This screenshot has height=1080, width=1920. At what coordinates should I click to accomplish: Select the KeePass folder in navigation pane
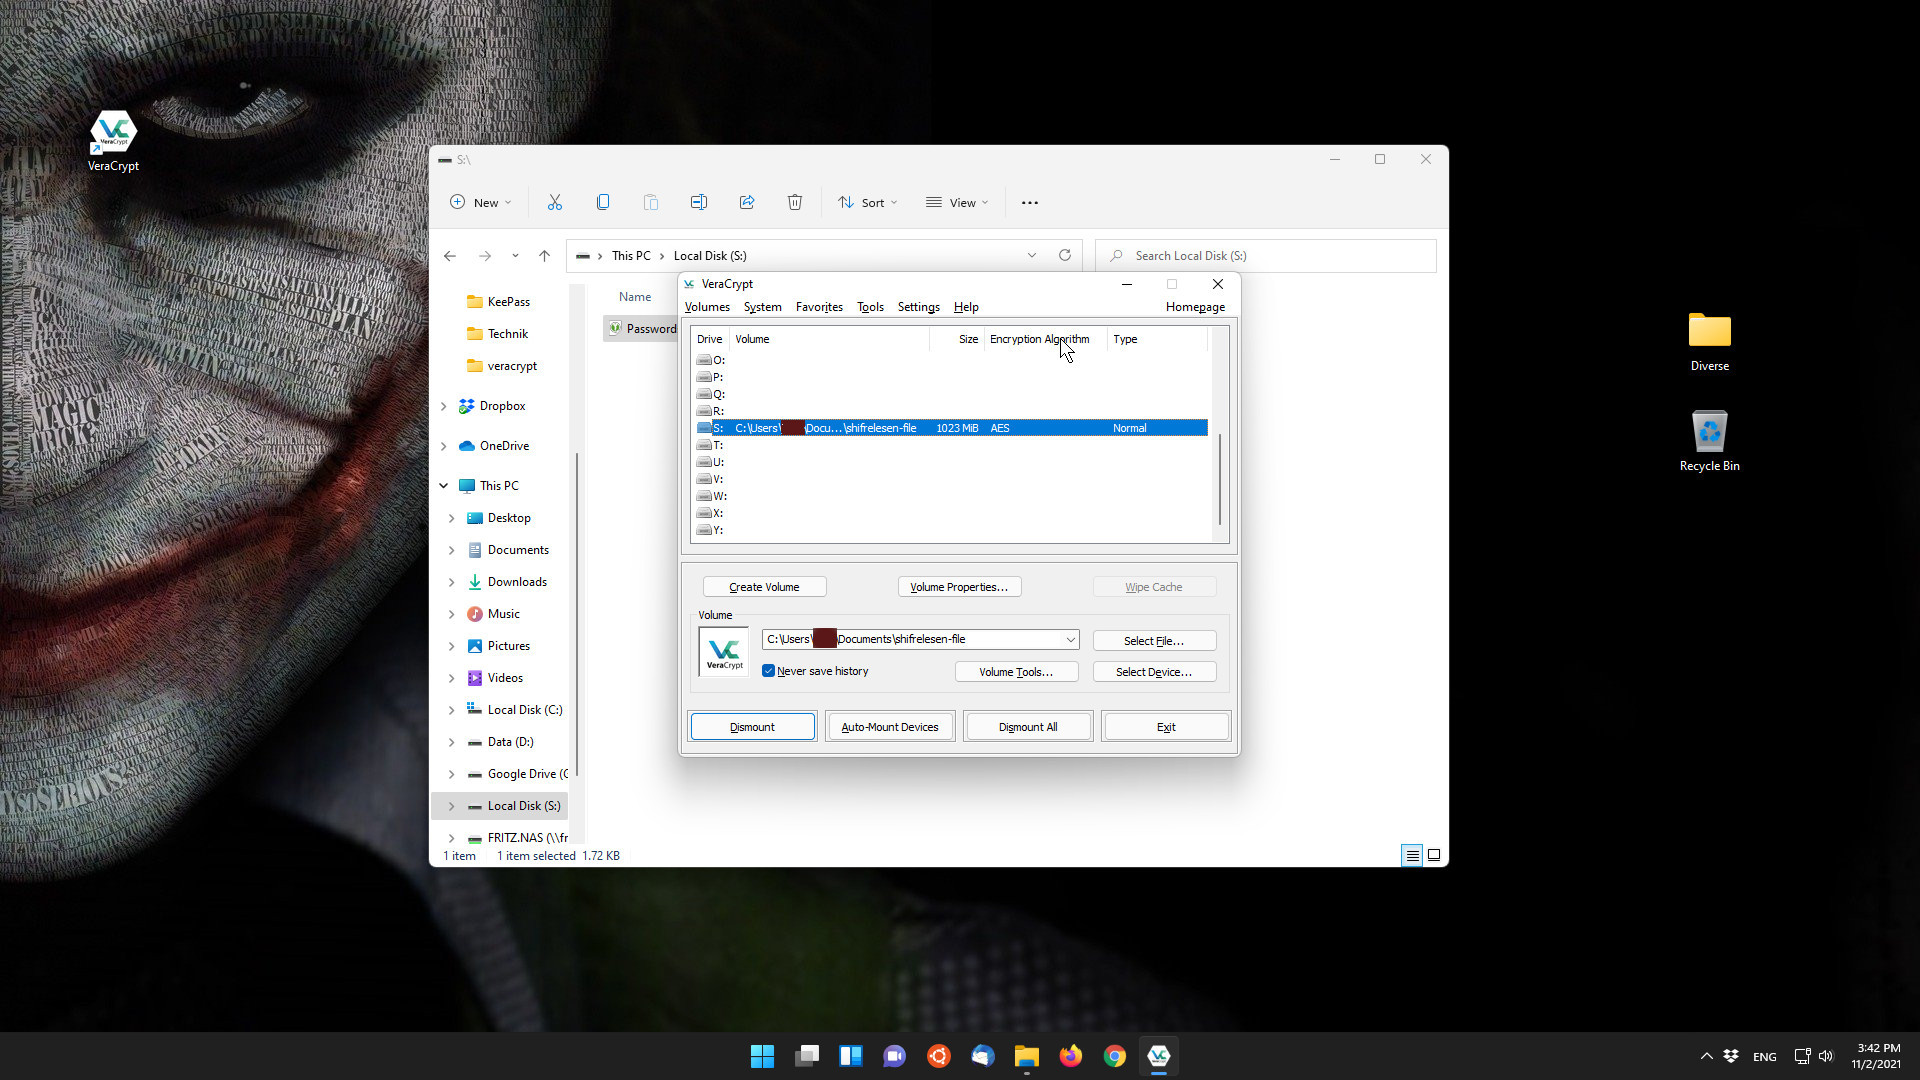[509, 302]
